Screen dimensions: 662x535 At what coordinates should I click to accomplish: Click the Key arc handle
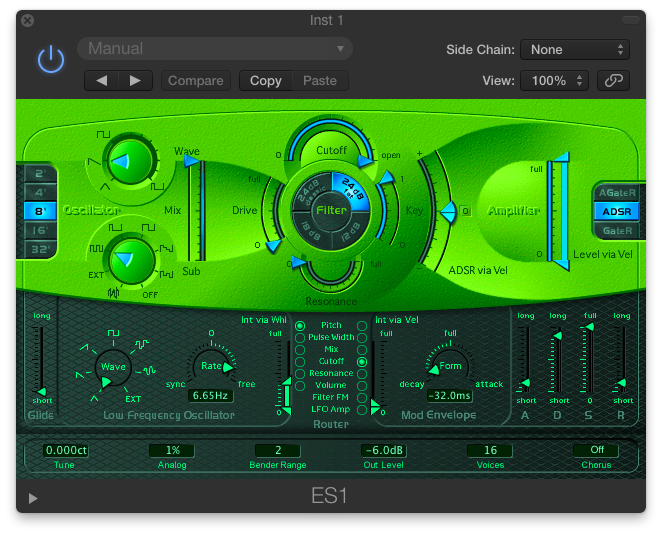[x=386, y=177]
